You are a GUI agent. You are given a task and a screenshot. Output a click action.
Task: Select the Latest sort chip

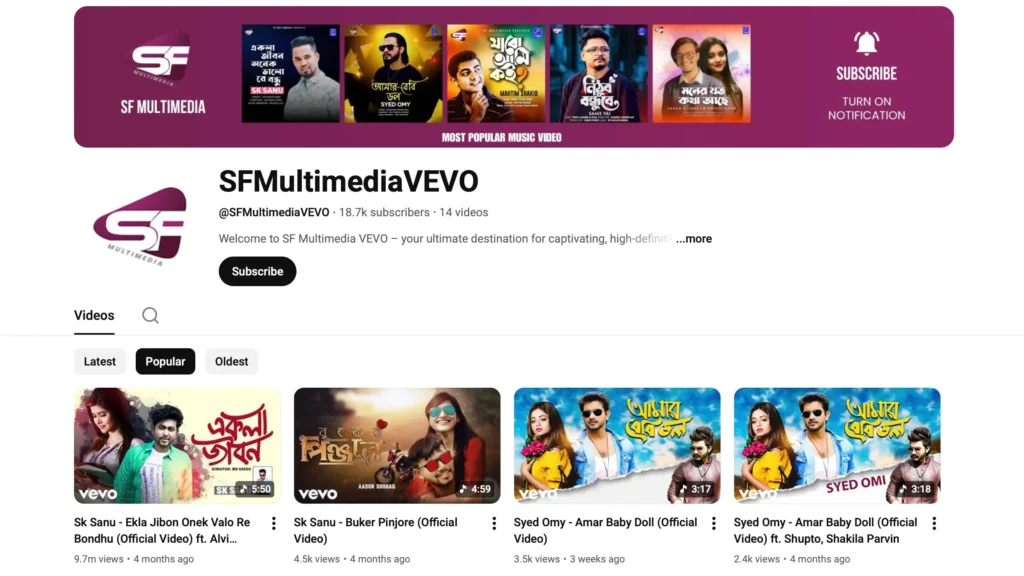pos(99,361)
